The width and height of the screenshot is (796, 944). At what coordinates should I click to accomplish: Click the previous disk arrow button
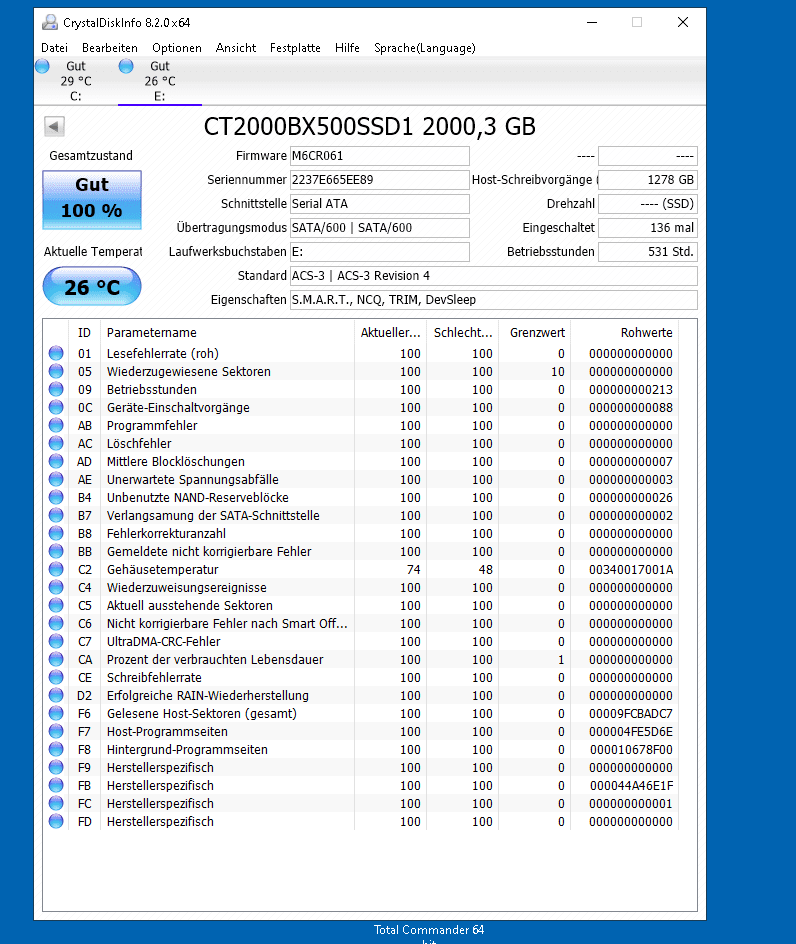54,126
